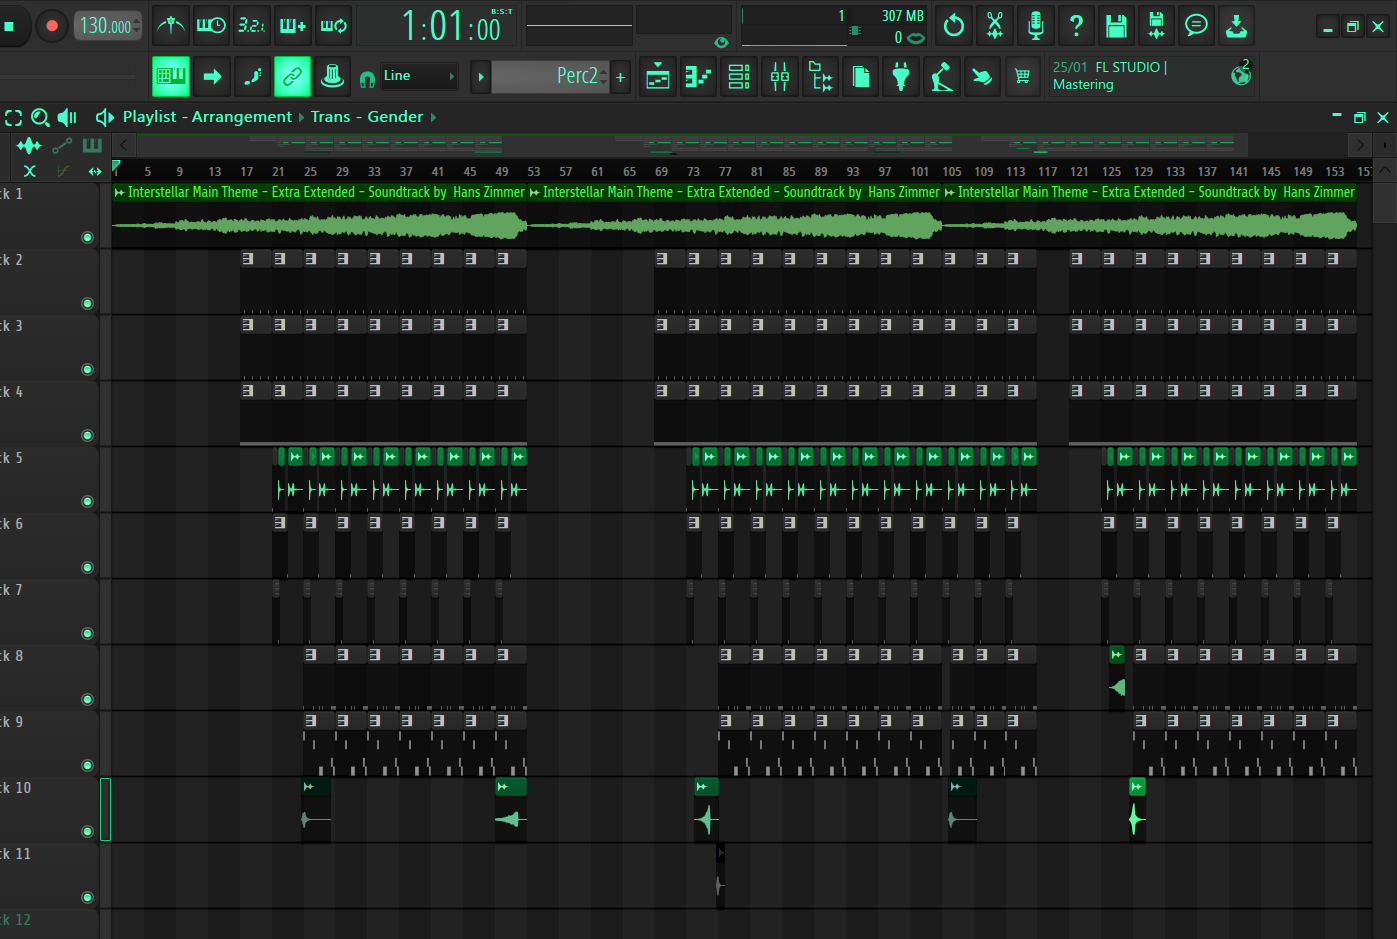Click the microphone one-click recording icon
The height and width of the screenshot is (939, 1397).
coord(1036,26)
